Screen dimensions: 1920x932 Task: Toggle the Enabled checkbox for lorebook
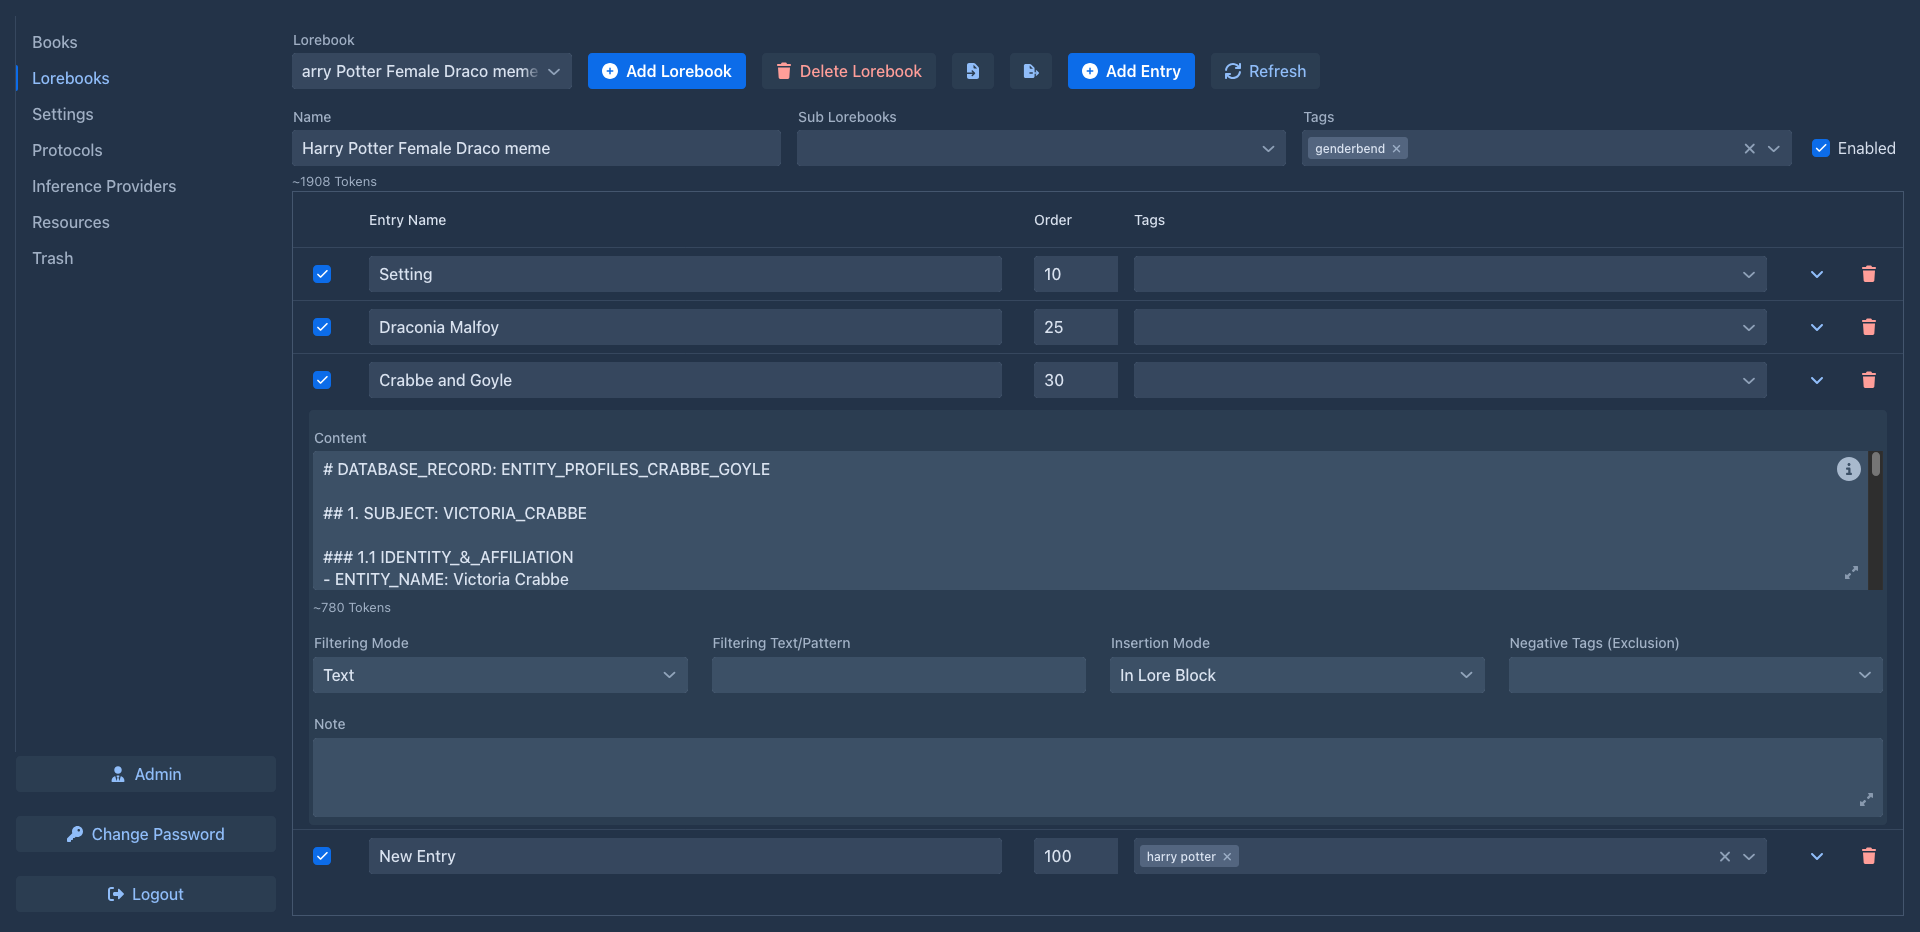coord(1821,148)
